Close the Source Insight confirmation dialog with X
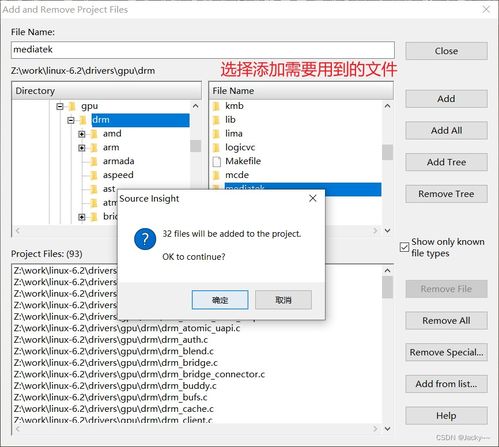This screenshot has width=499, height=447. click(313, 198)
